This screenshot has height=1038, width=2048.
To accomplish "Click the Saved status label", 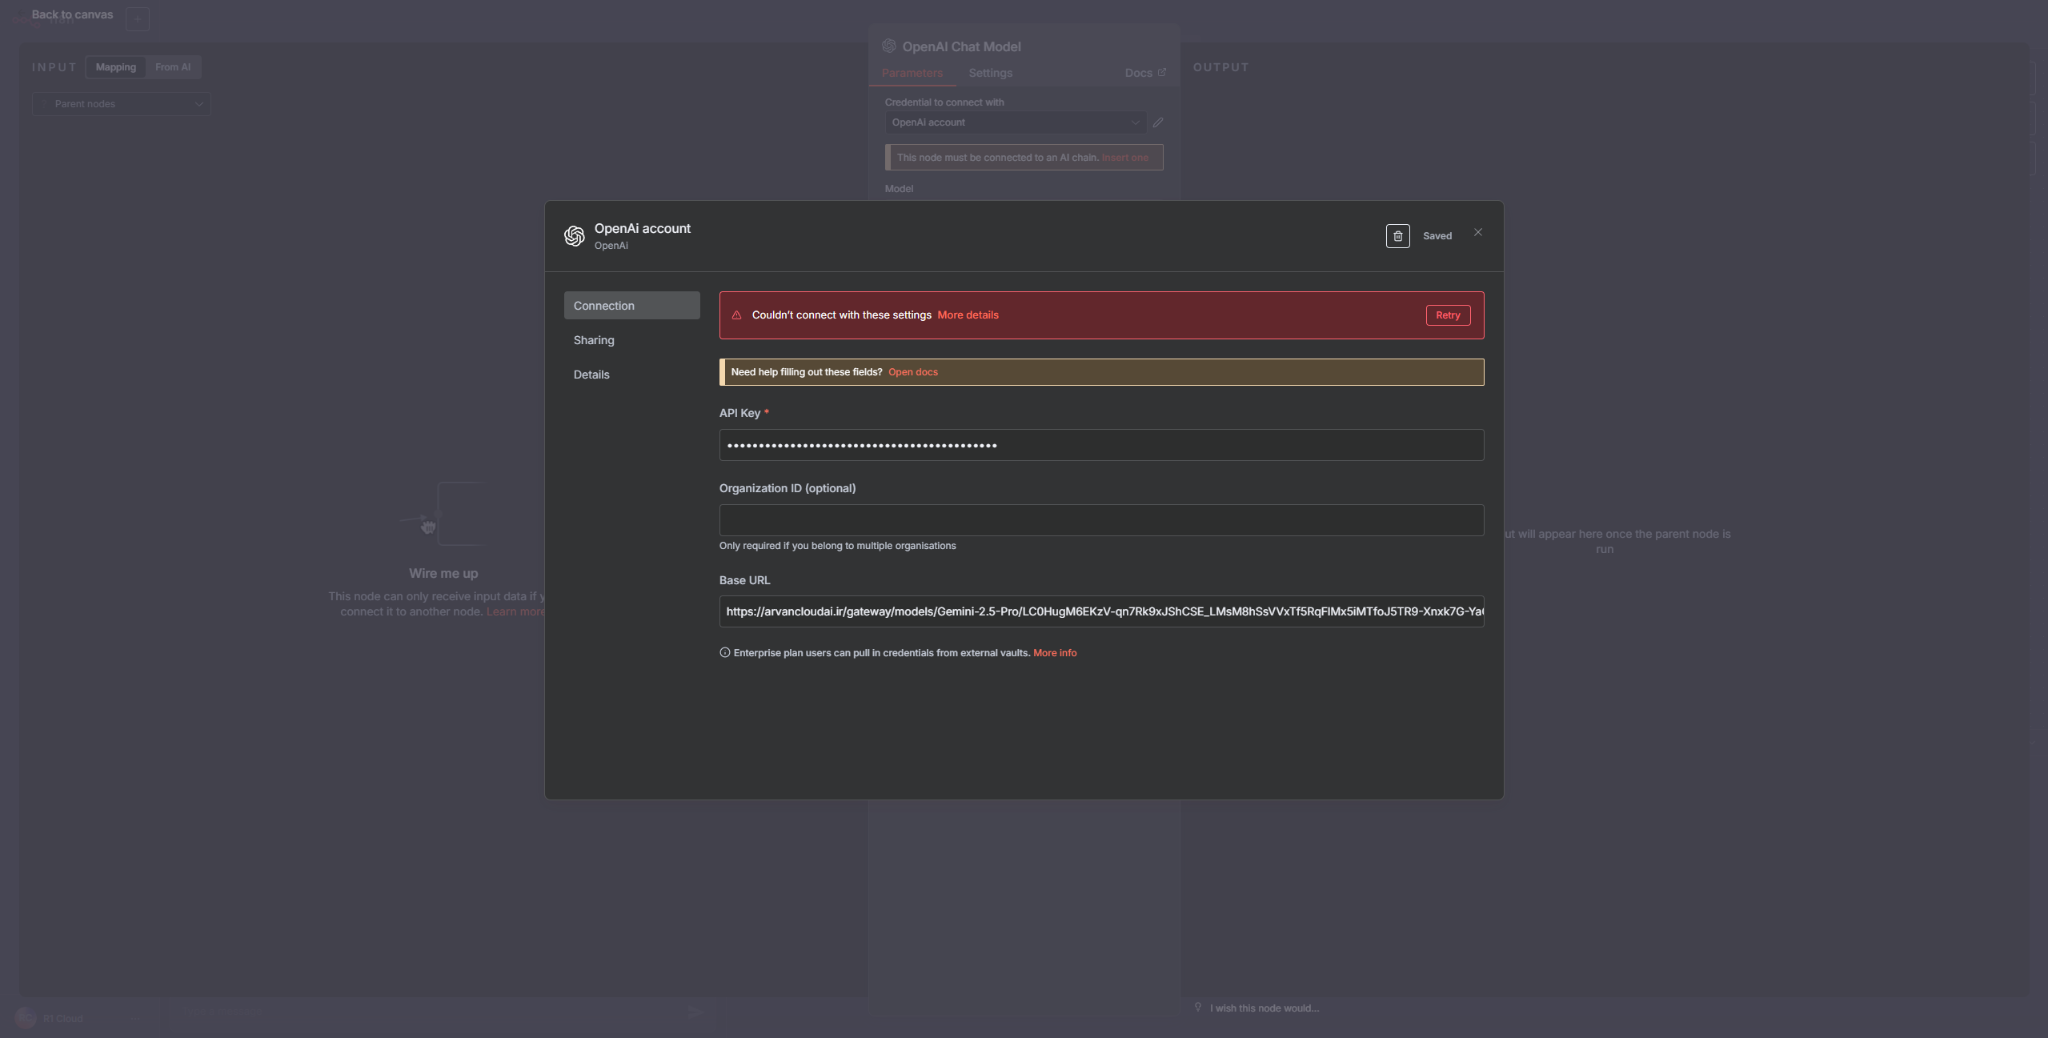I will pos(1437,236).
